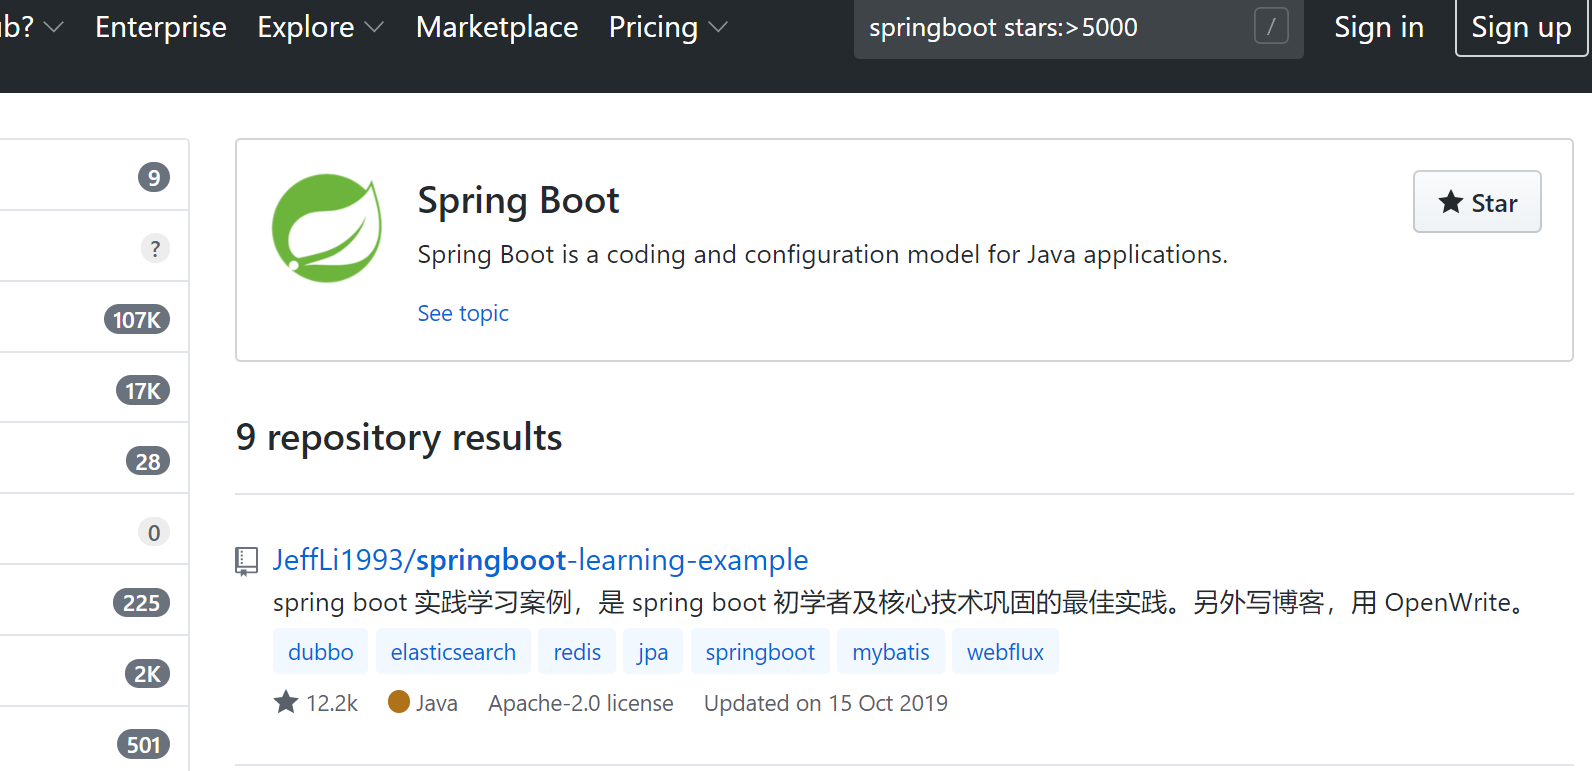Click the repository book icon beside JeffLi1993
Viewport: 1592px width, 771px height.
tap(246, 561)
